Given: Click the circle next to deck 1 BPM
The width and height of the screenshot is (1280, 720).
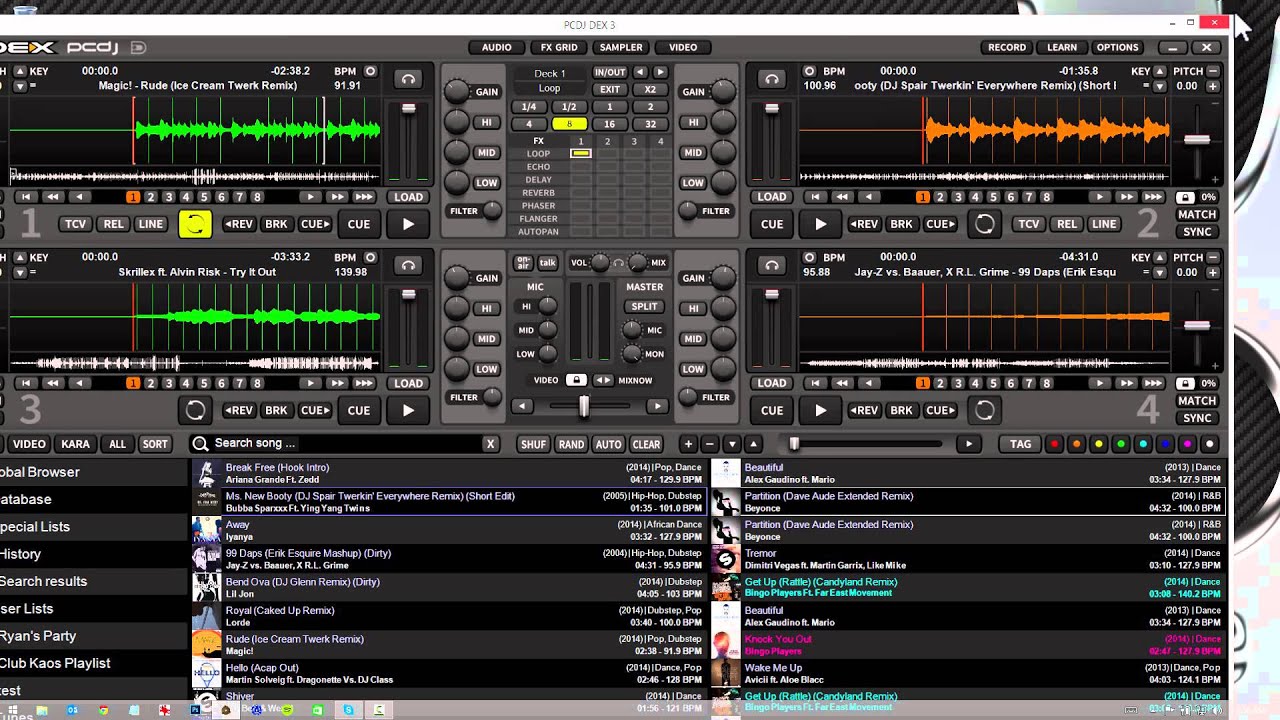Looking at the screenshot, I should click(370, 71).
